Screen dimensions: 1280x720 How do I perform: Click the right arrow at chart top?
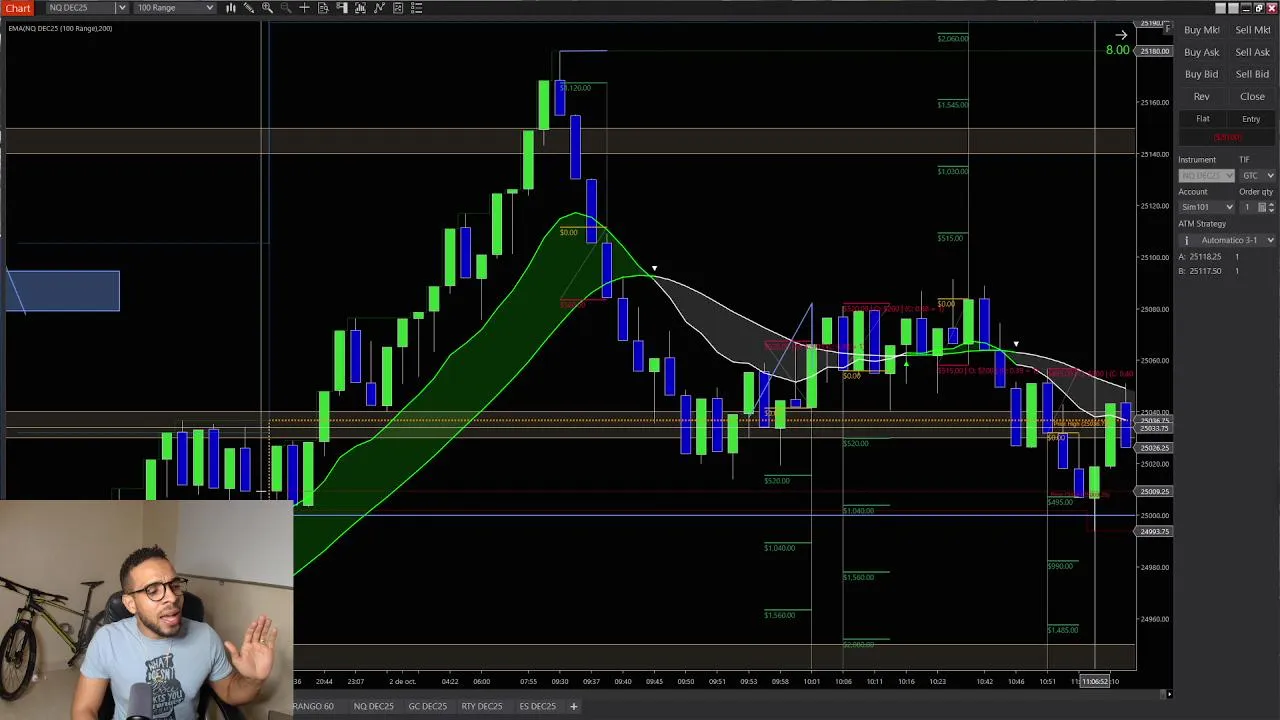pos(1121,35)
